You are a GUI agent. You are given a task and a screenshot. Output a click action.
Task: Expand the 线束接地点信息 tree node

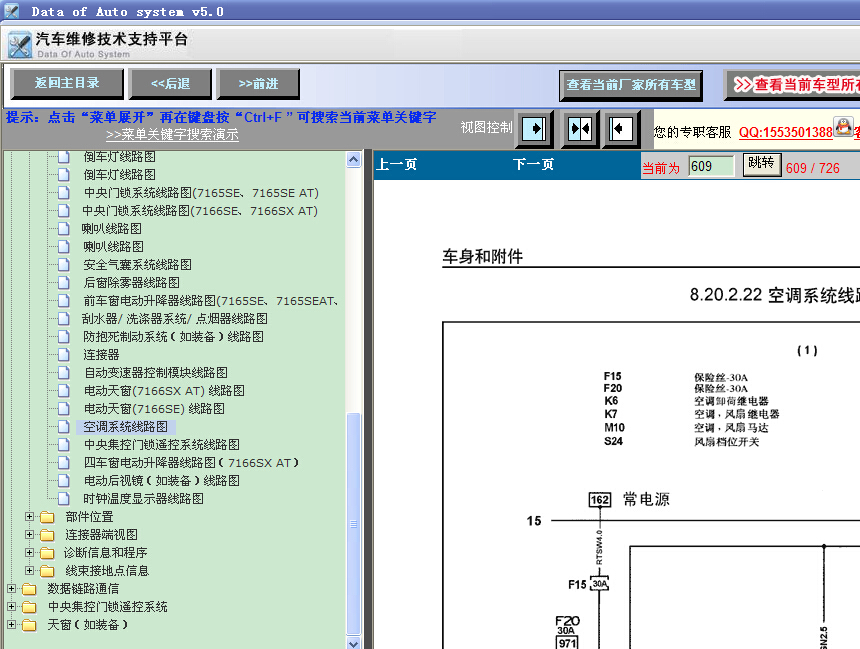pos(30,571)
